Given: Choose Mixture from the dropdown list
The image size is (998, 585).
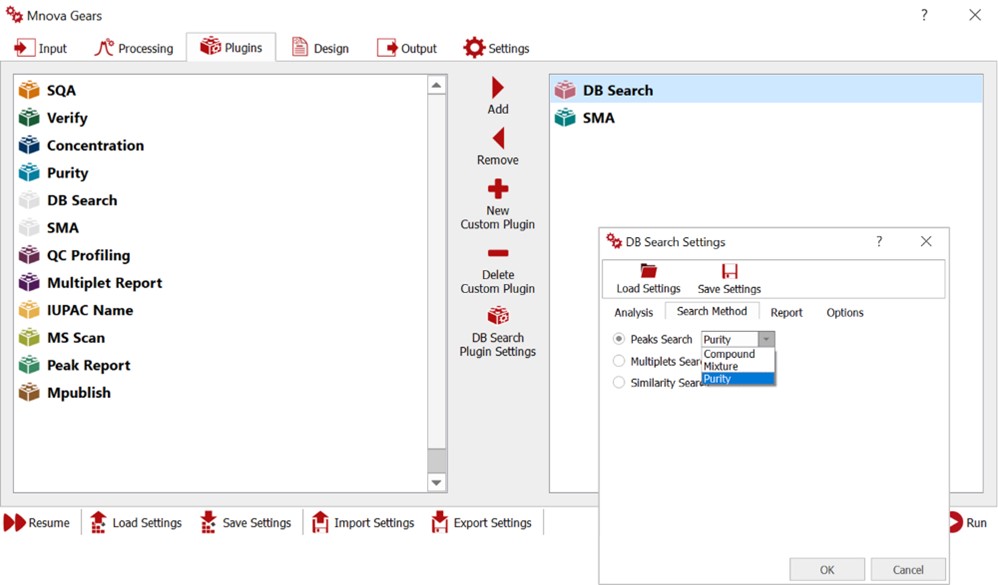Looking at the screenshot, I should pos(721,366).
